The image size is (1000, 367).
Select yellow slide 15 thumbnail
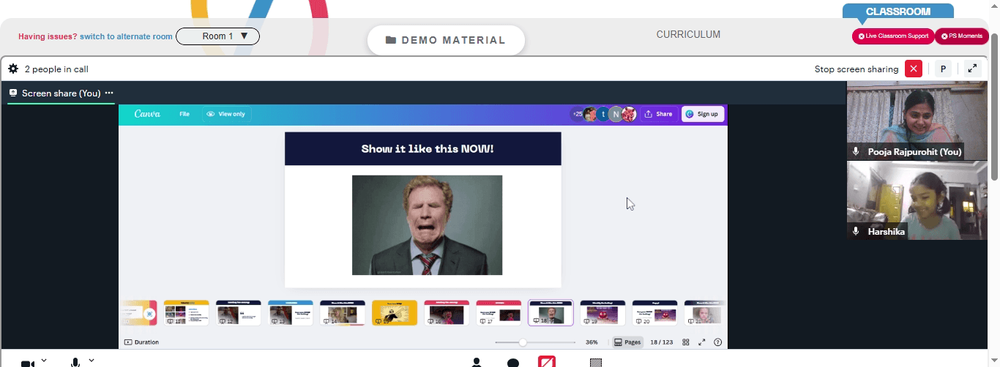pyautogui.click(x=394, y=313)
